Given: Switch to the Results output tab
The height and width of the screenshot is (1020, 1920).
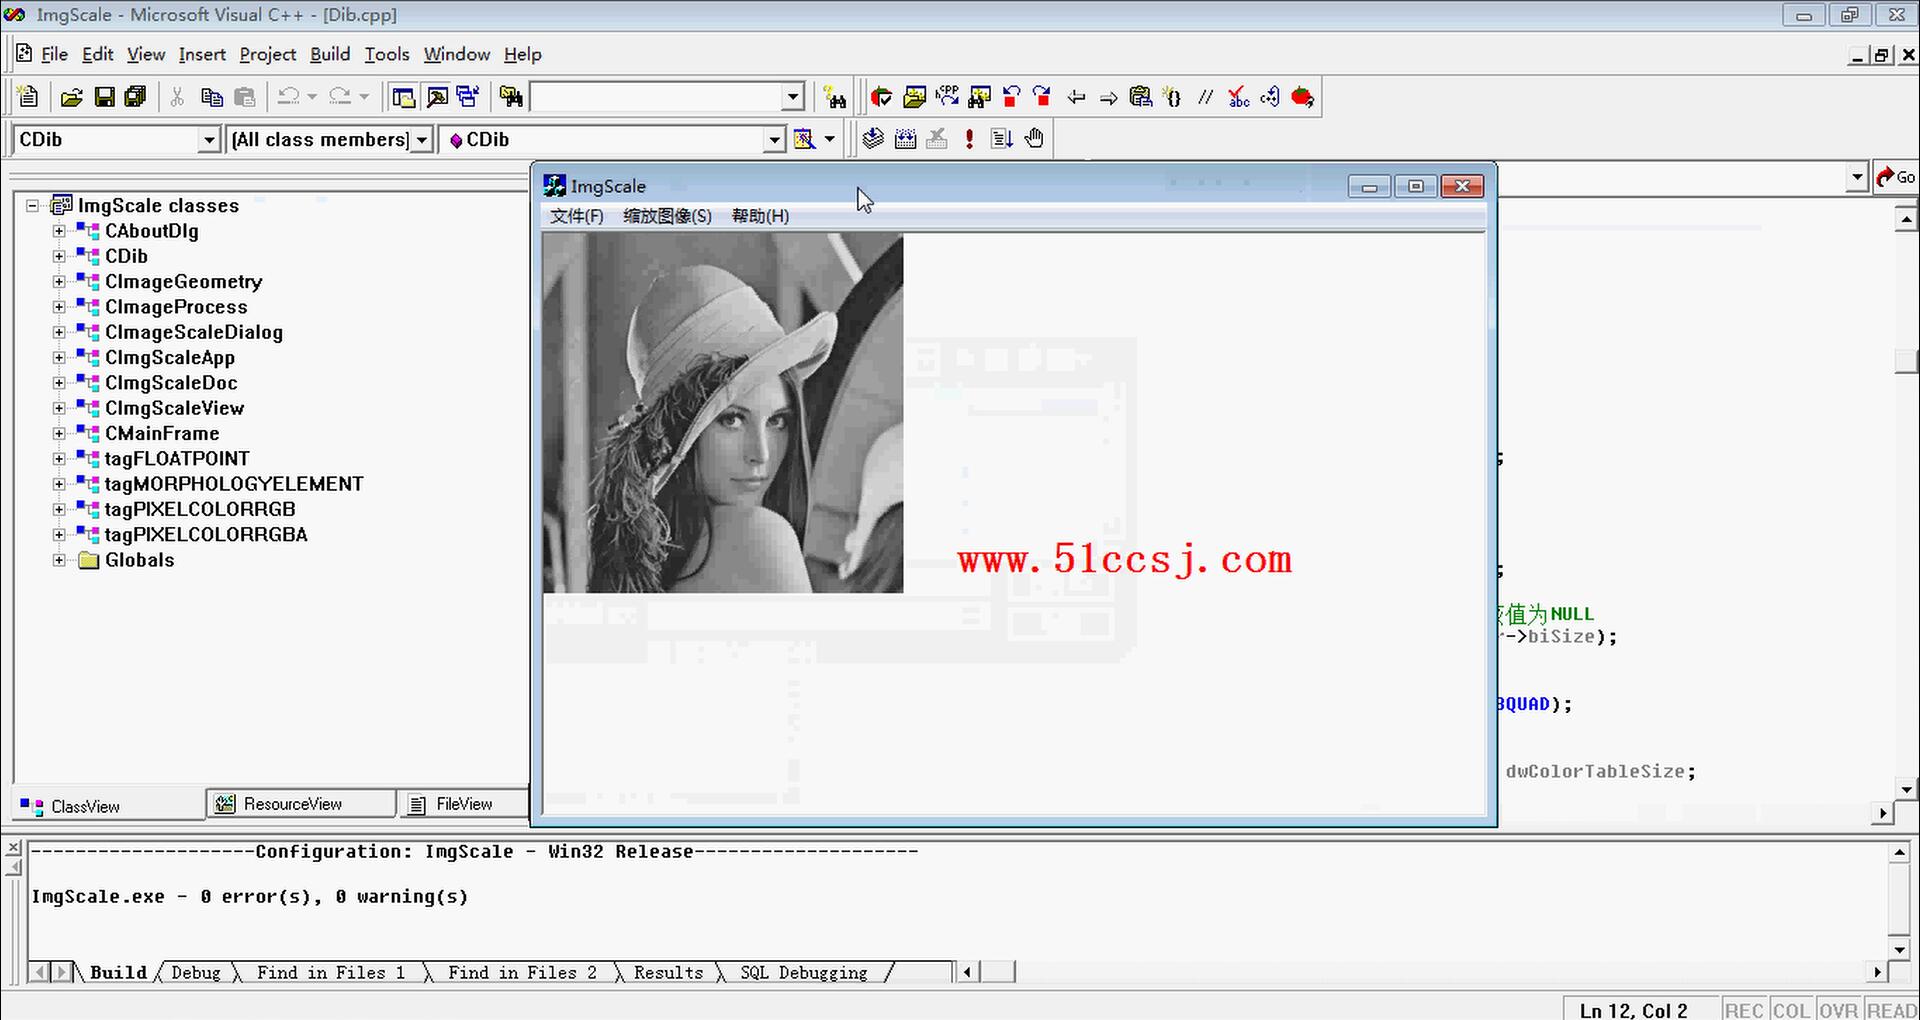Looking at the screenshot, I should click(668, 972).
